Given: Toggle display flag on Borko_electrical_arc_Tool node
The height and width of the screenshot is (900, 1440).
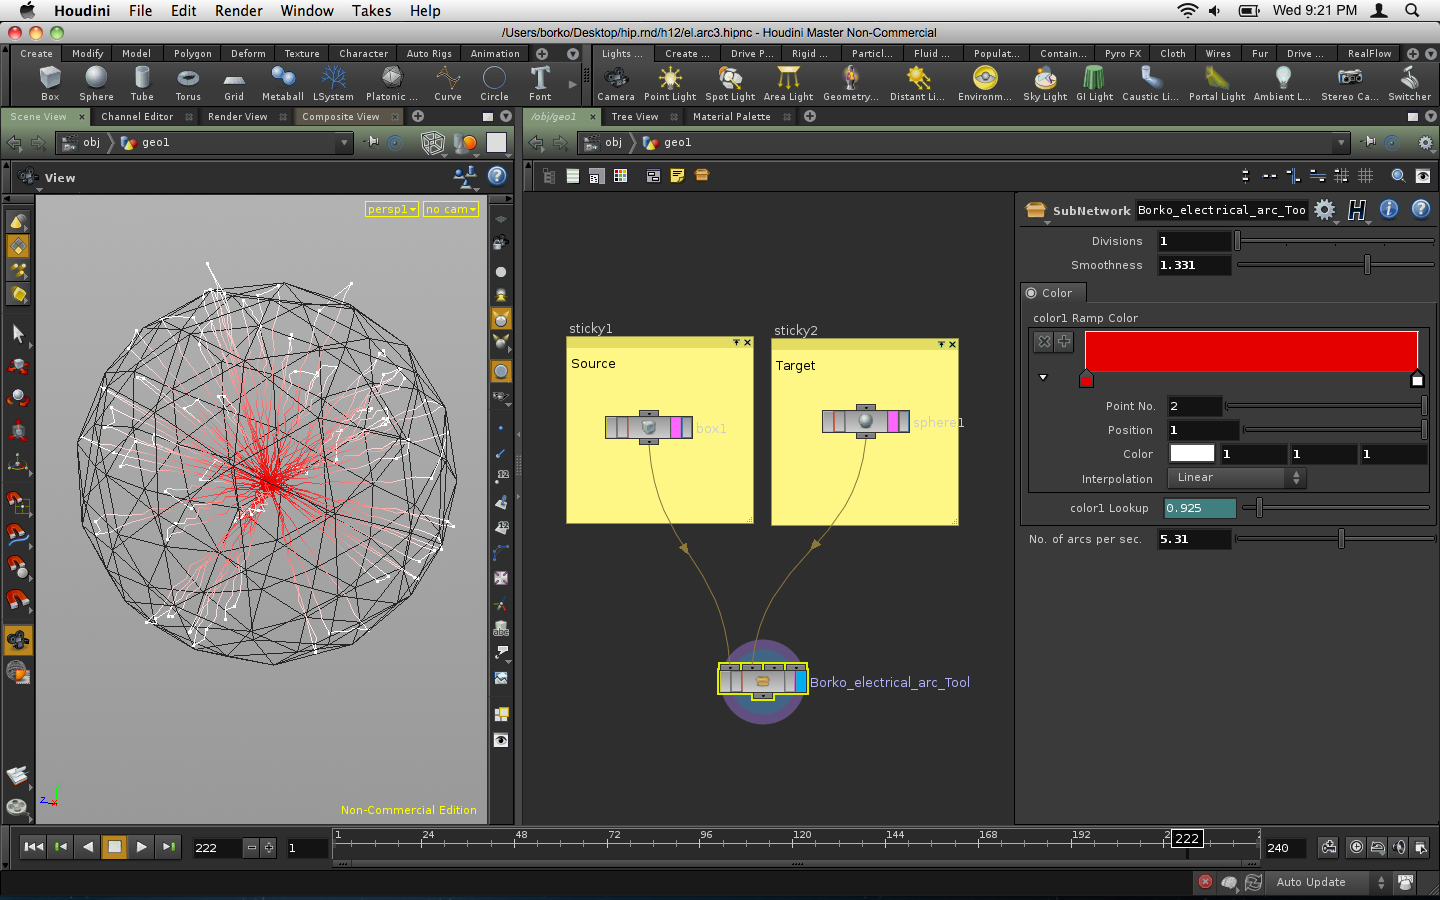Looking at the screenshot, I should [x=800, y=682].
